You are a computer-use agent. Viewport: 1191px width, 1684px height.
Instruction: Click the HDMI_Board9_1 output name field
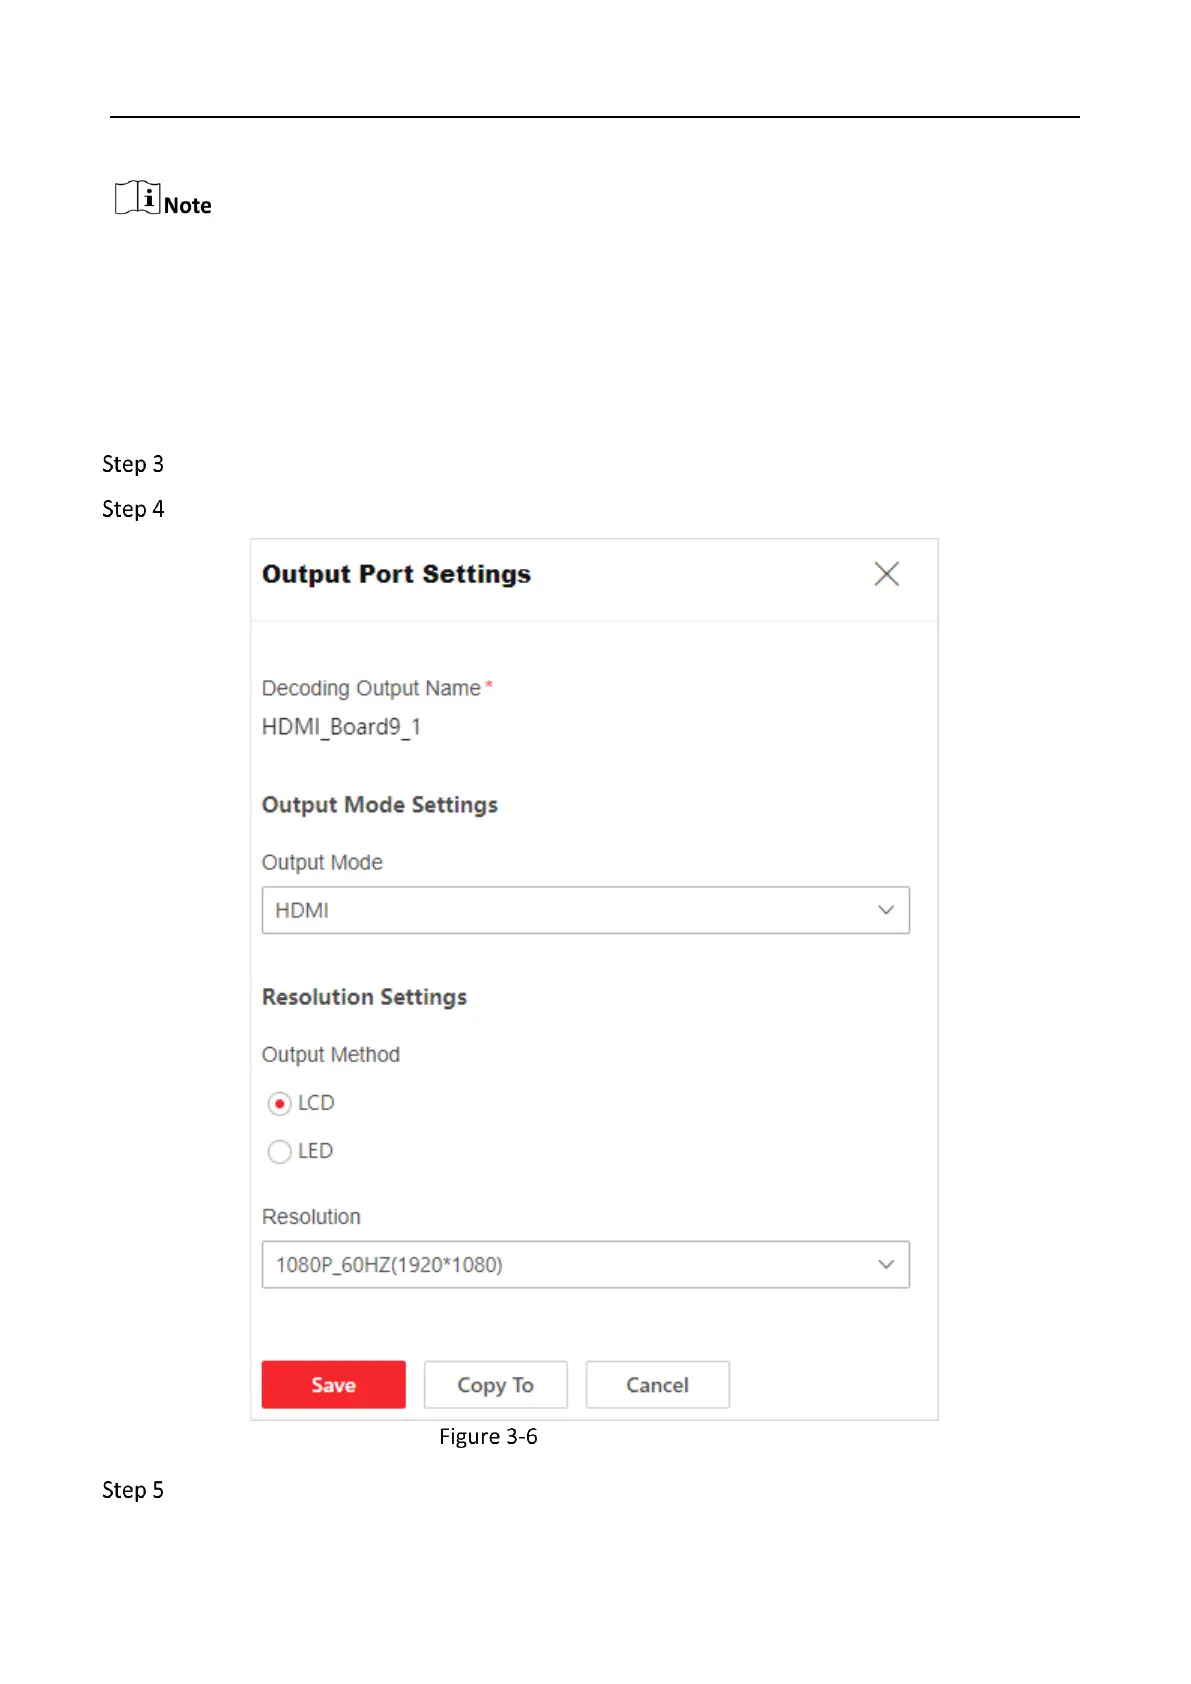[x=341, y=727]
